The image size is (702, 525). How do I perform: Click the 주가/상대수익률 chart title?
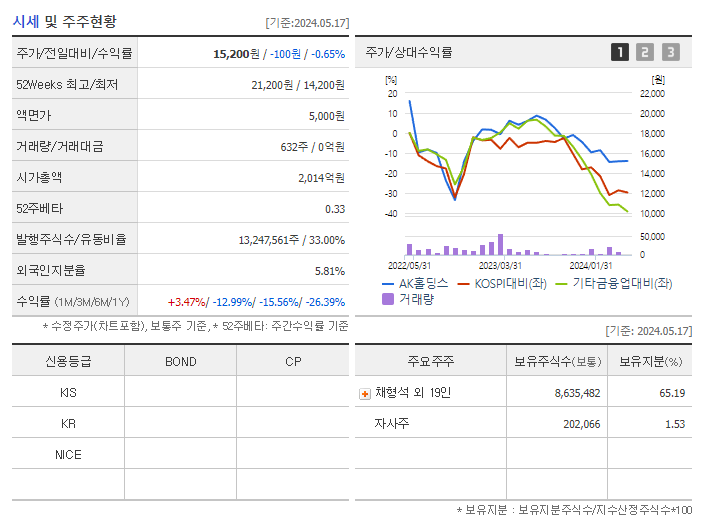click(409, 52)
